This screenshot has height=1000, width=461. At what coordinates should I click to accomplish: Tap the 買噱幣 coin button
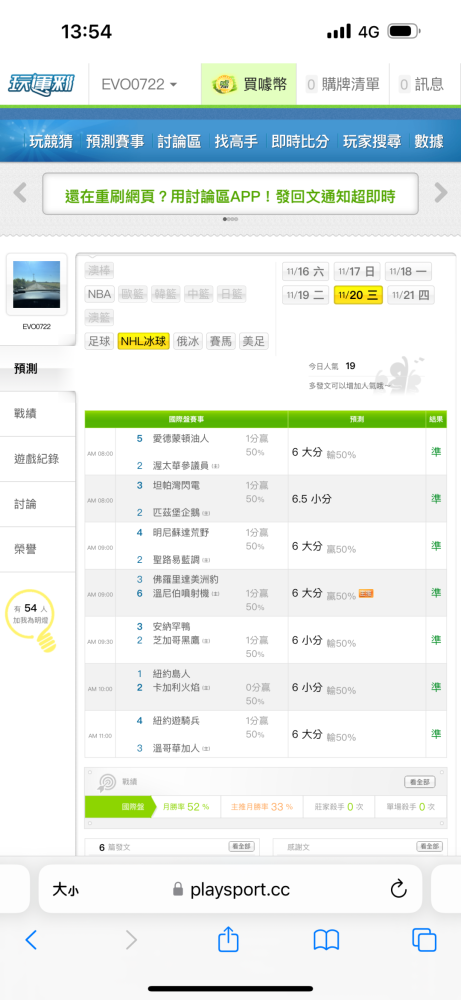(249, 84)
